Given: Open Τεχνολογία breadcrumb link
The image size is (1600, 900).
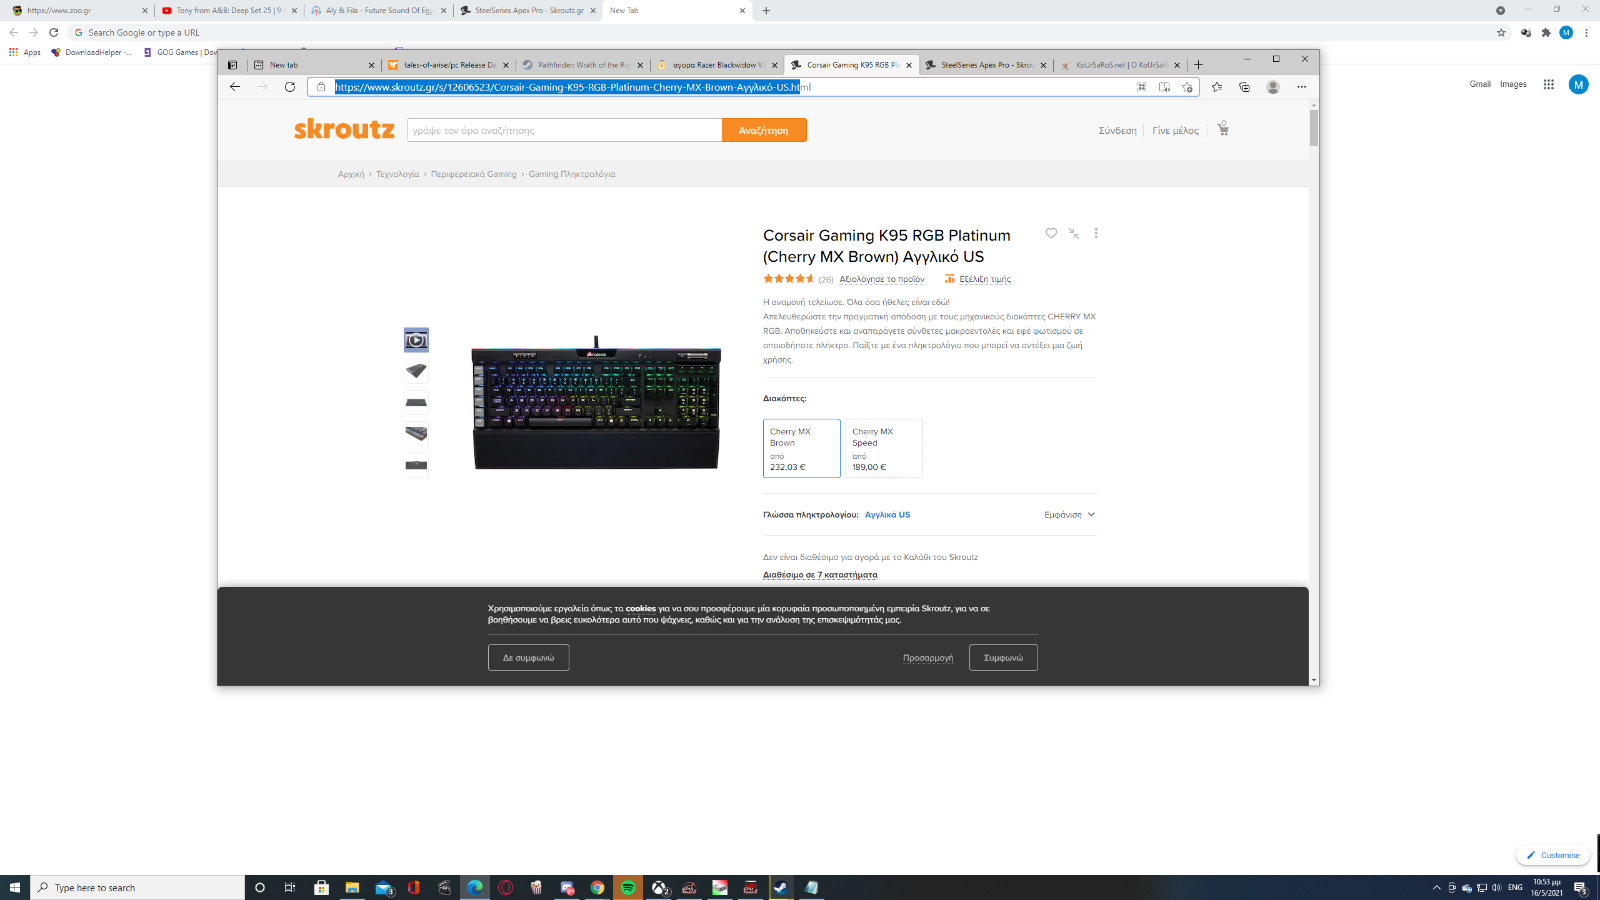Looking at the screenshot, I should [x=397, y=174].
